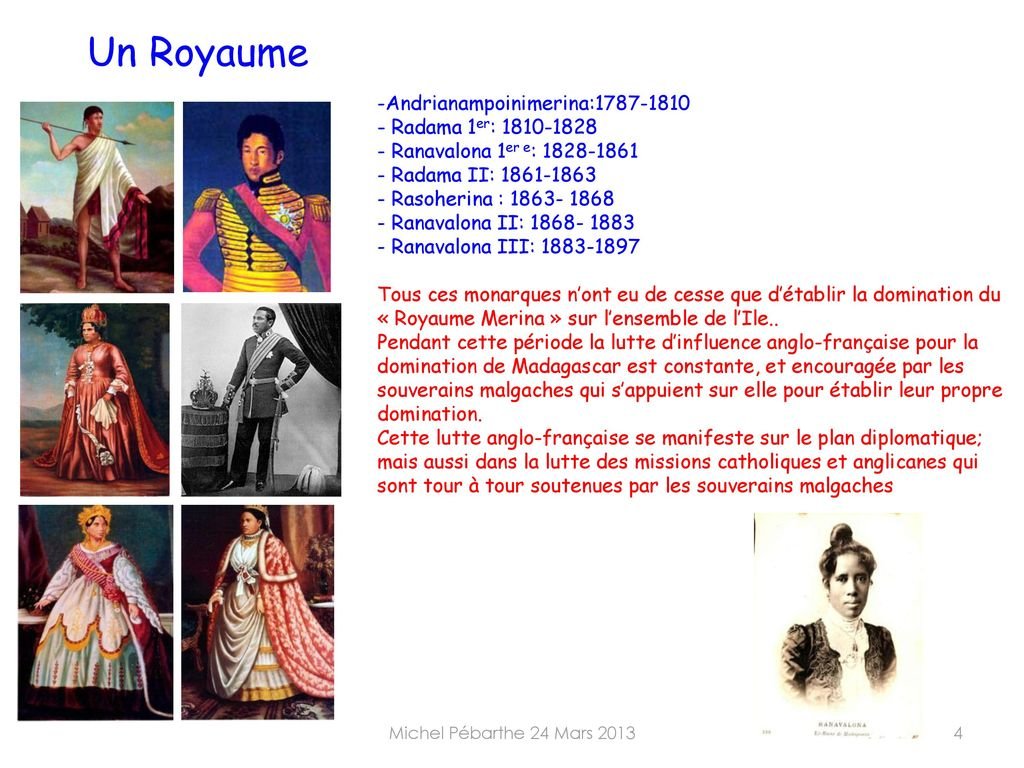This screenshot has width=1024, height=768.
Task: Select the "Rasoherina : 1863- 1868" line
Action: click(x=495, y=199)
